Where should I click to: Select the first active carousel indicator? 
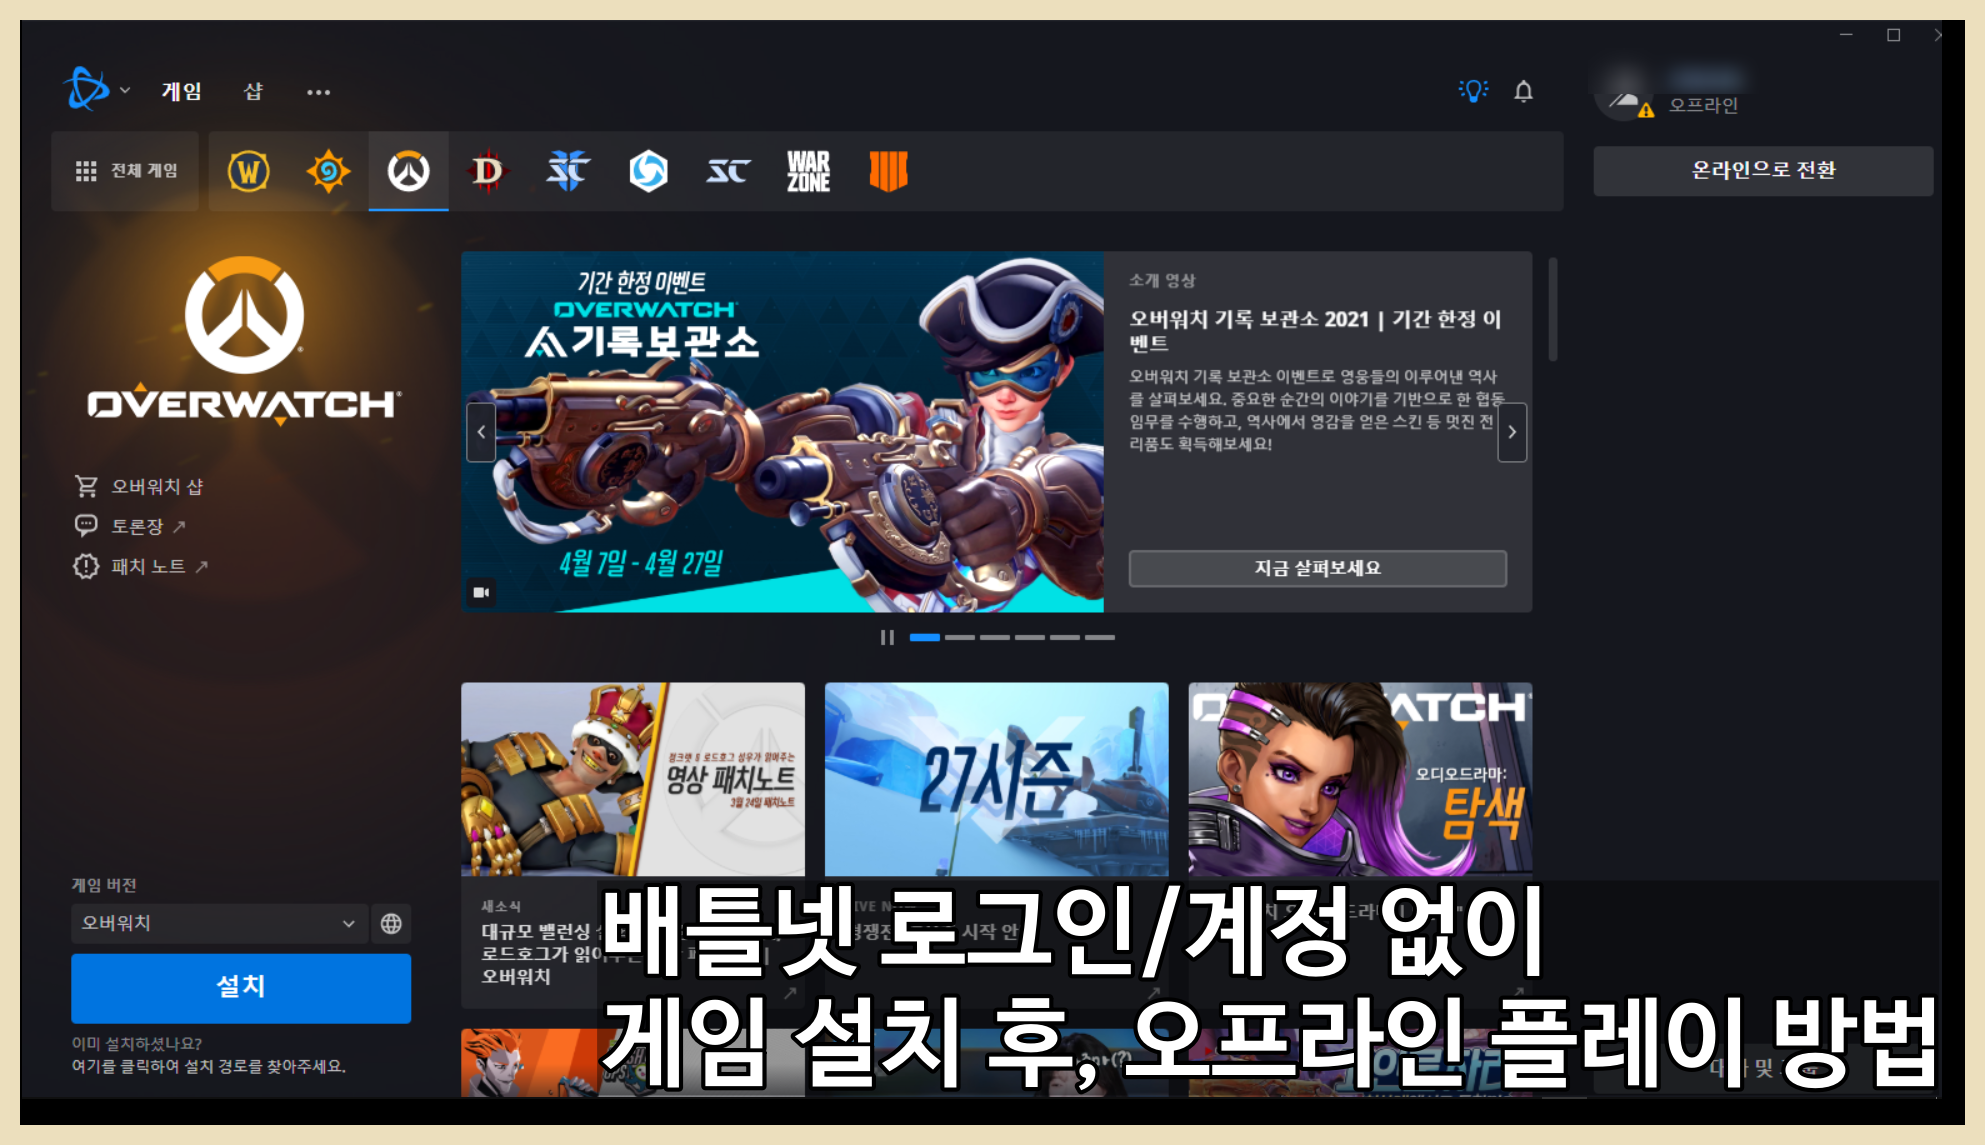click(924, 637)
